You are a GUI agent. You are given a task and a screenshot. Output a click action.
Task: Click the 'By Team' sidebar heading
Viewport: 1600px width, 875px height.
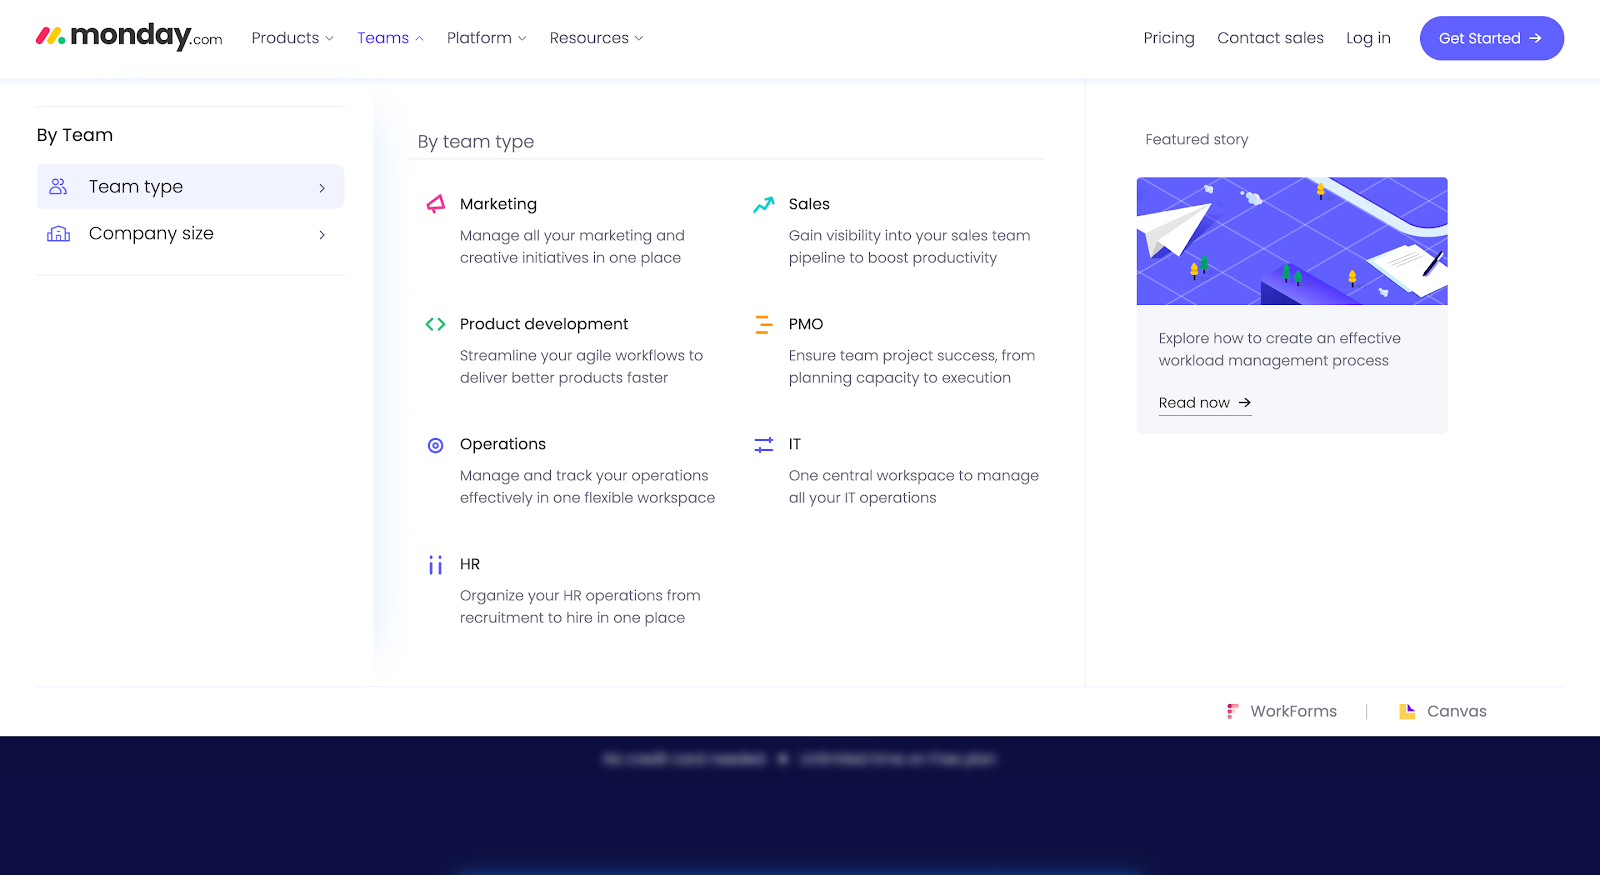(75, 135)
